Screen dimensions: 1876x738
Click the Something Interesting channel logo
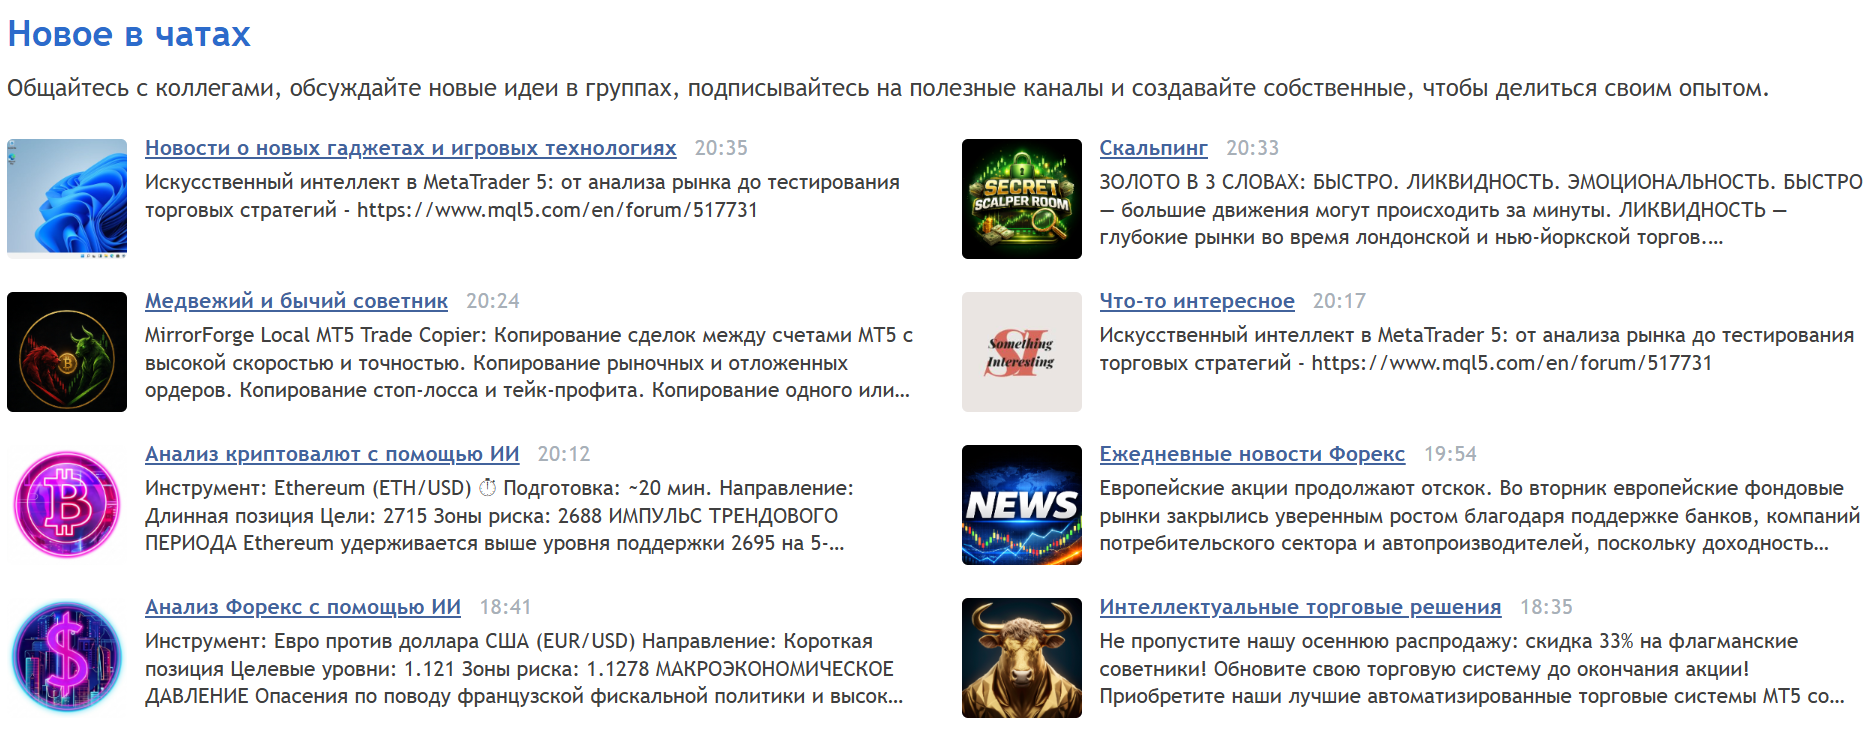click(x=1022, y=352)
